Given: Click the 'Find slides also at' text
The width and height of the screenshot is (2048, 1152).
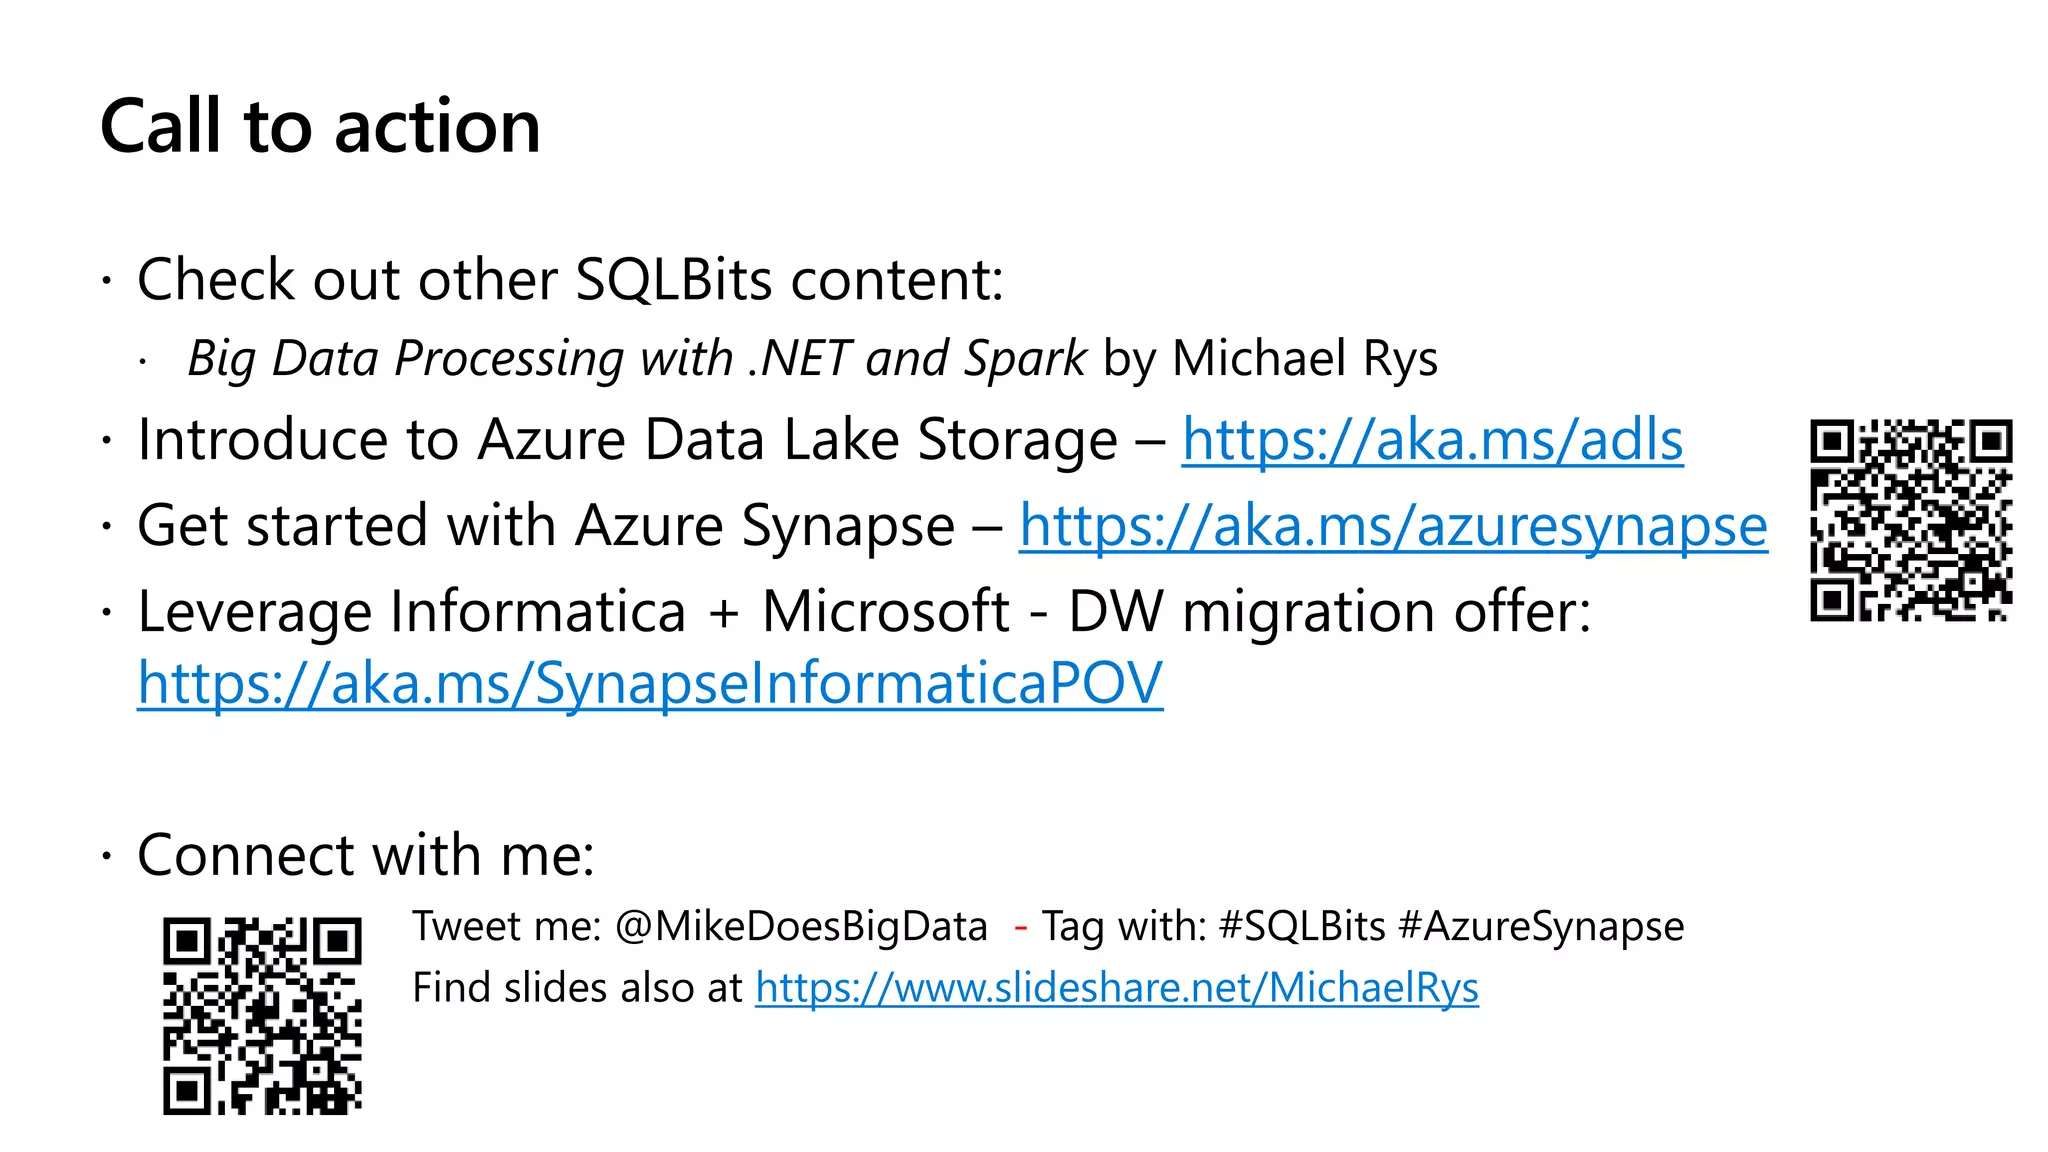Looking at the screenshot, I should tap(577, 988).
